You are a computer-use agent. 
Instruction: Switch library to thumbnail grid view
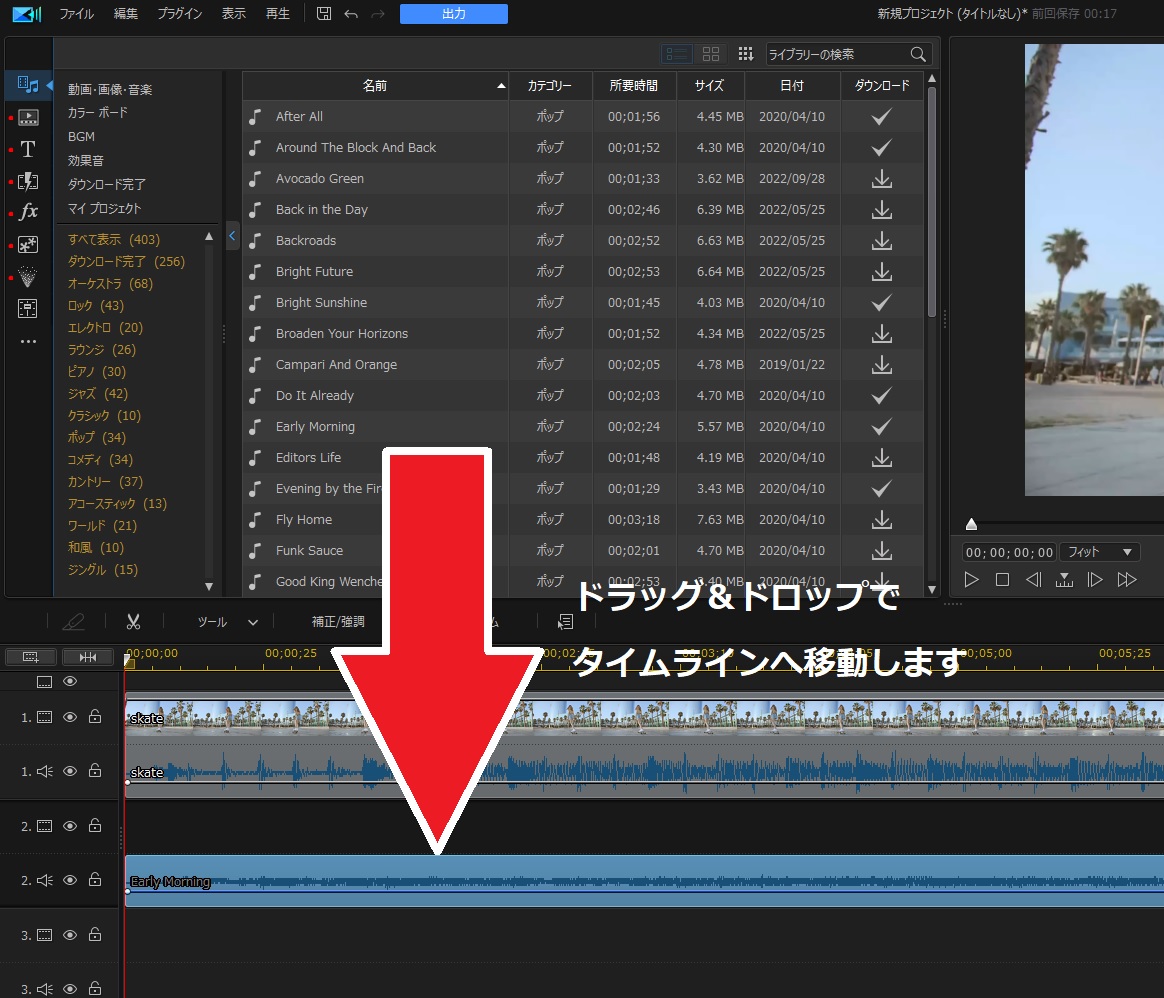pyautogui.click(x=711, y=54)
